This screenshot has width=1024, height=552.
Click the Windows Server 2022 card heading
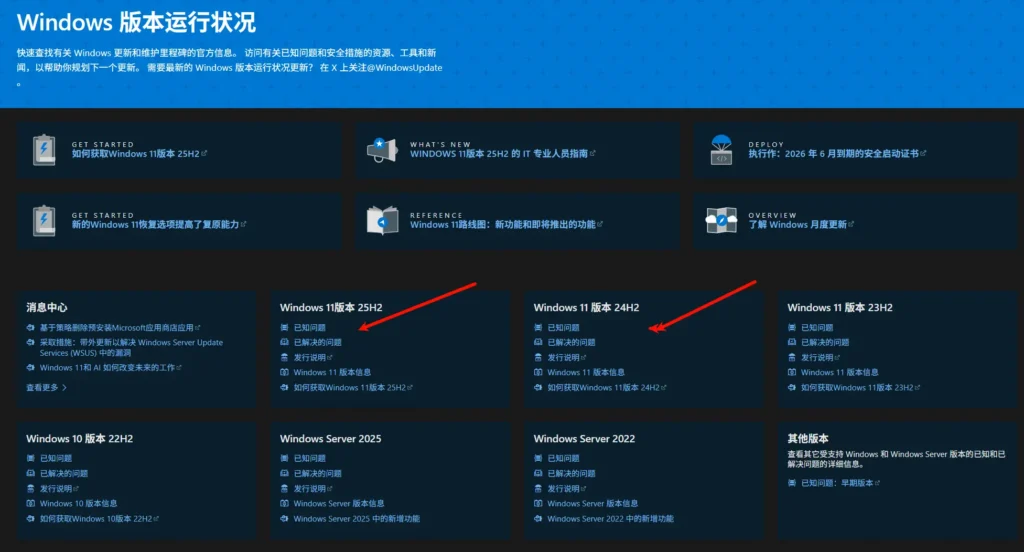coord(584,439)
